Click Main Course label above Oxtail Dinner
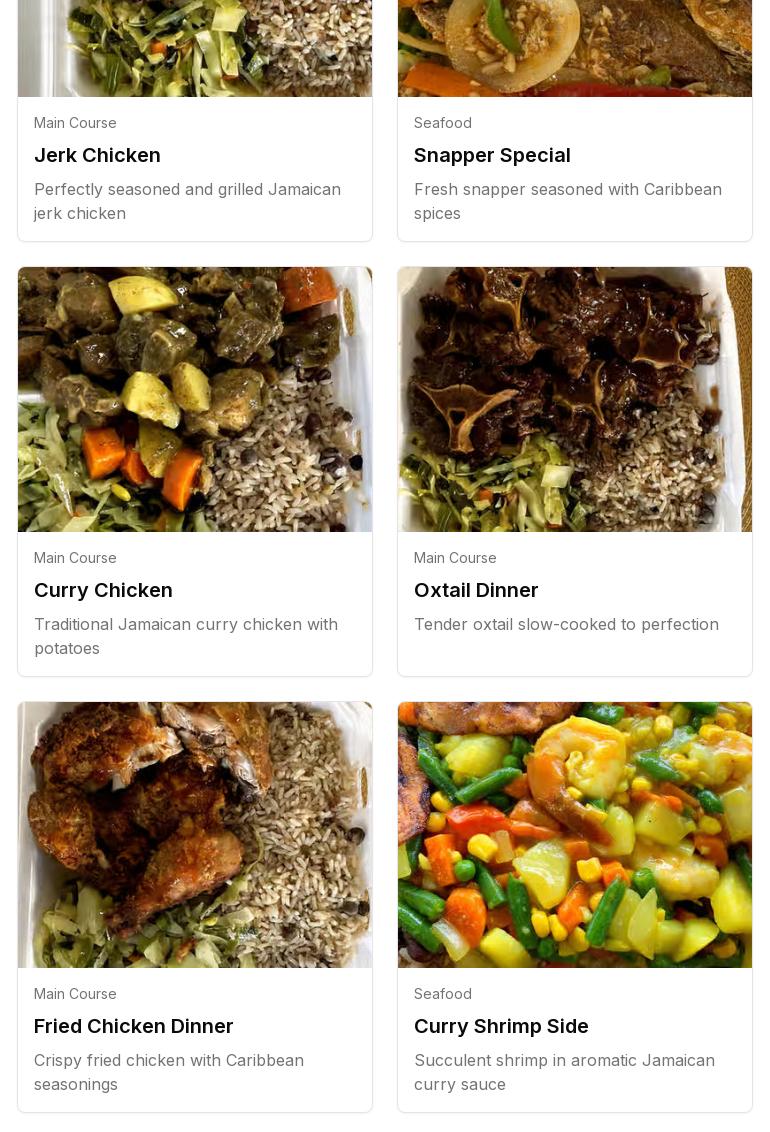 point(455,558)
